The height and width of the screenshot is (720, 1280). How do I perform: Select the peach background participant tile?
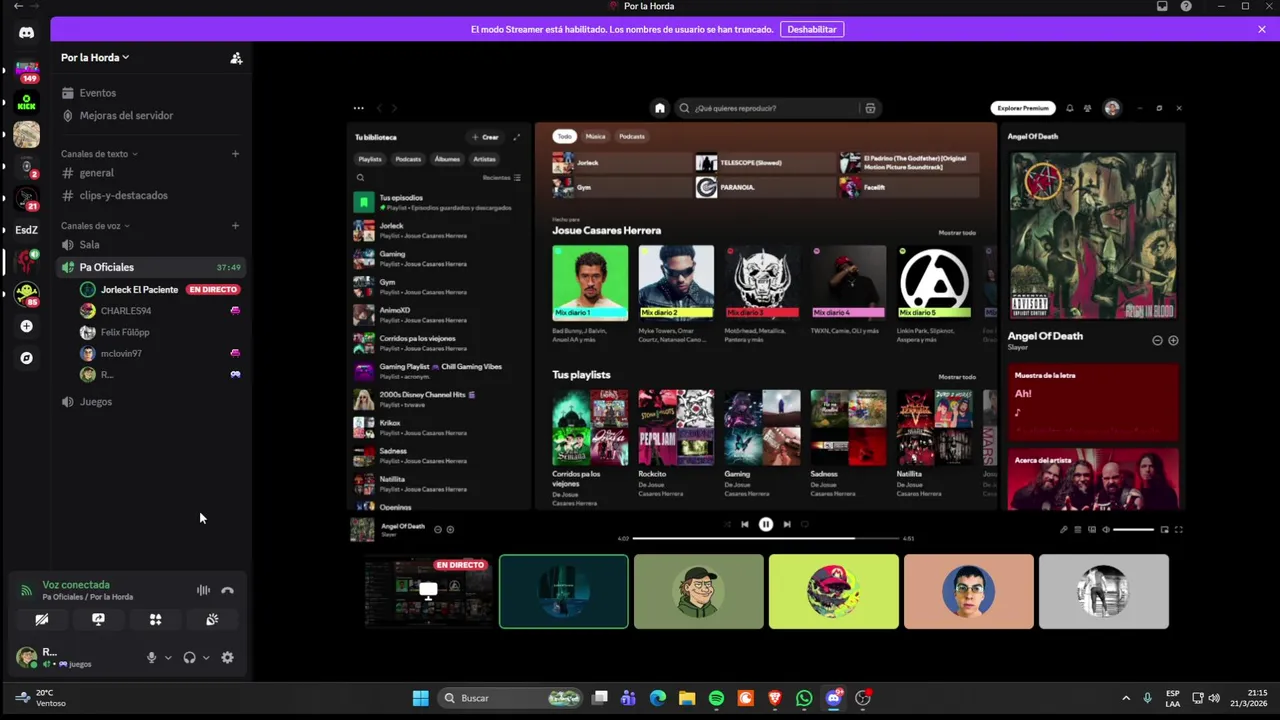(968, 592)
